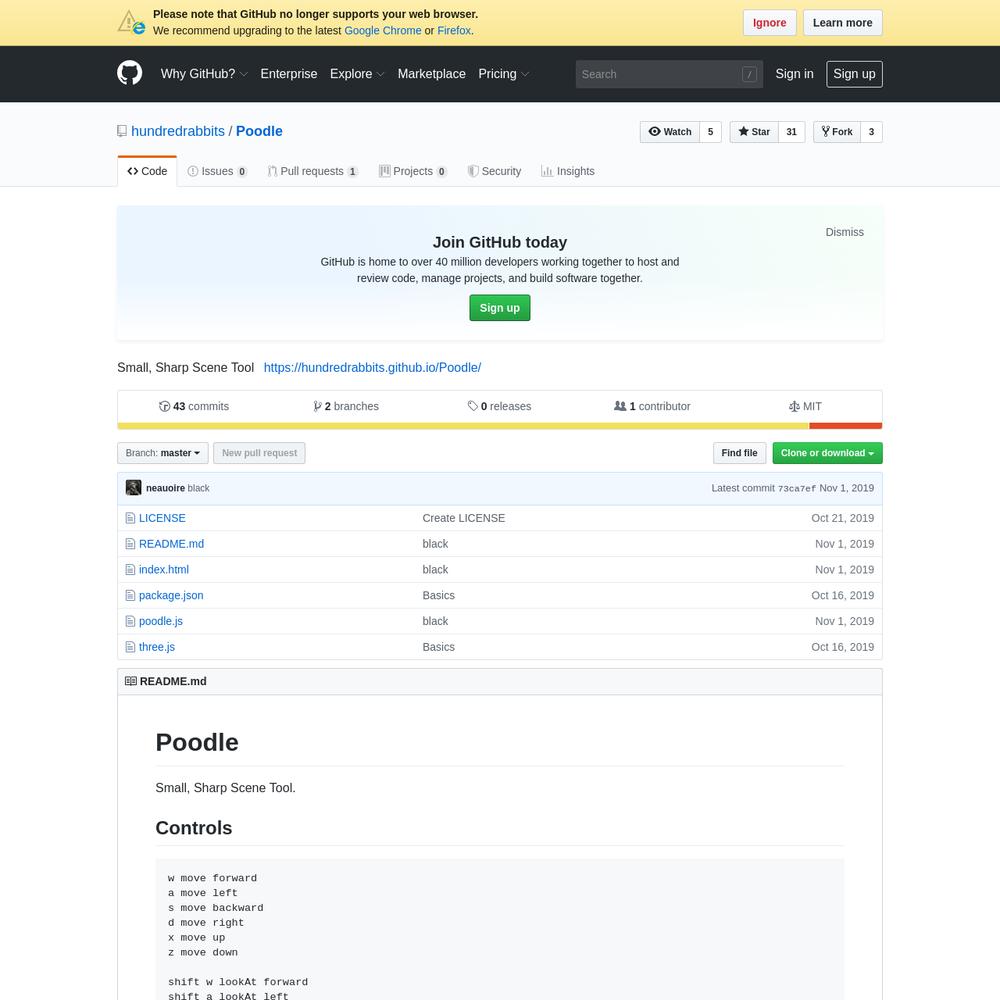The width and height of the screenshot is (1000, 1000).
Task: Open the Poodle repository name link
Action: pos(259,131)
